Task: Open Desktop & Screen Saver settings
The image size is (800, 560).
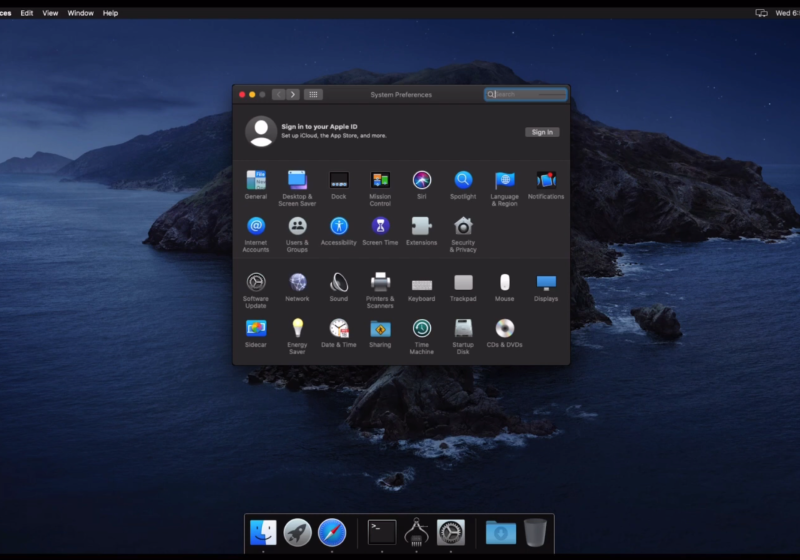Action: click(297, 181)
